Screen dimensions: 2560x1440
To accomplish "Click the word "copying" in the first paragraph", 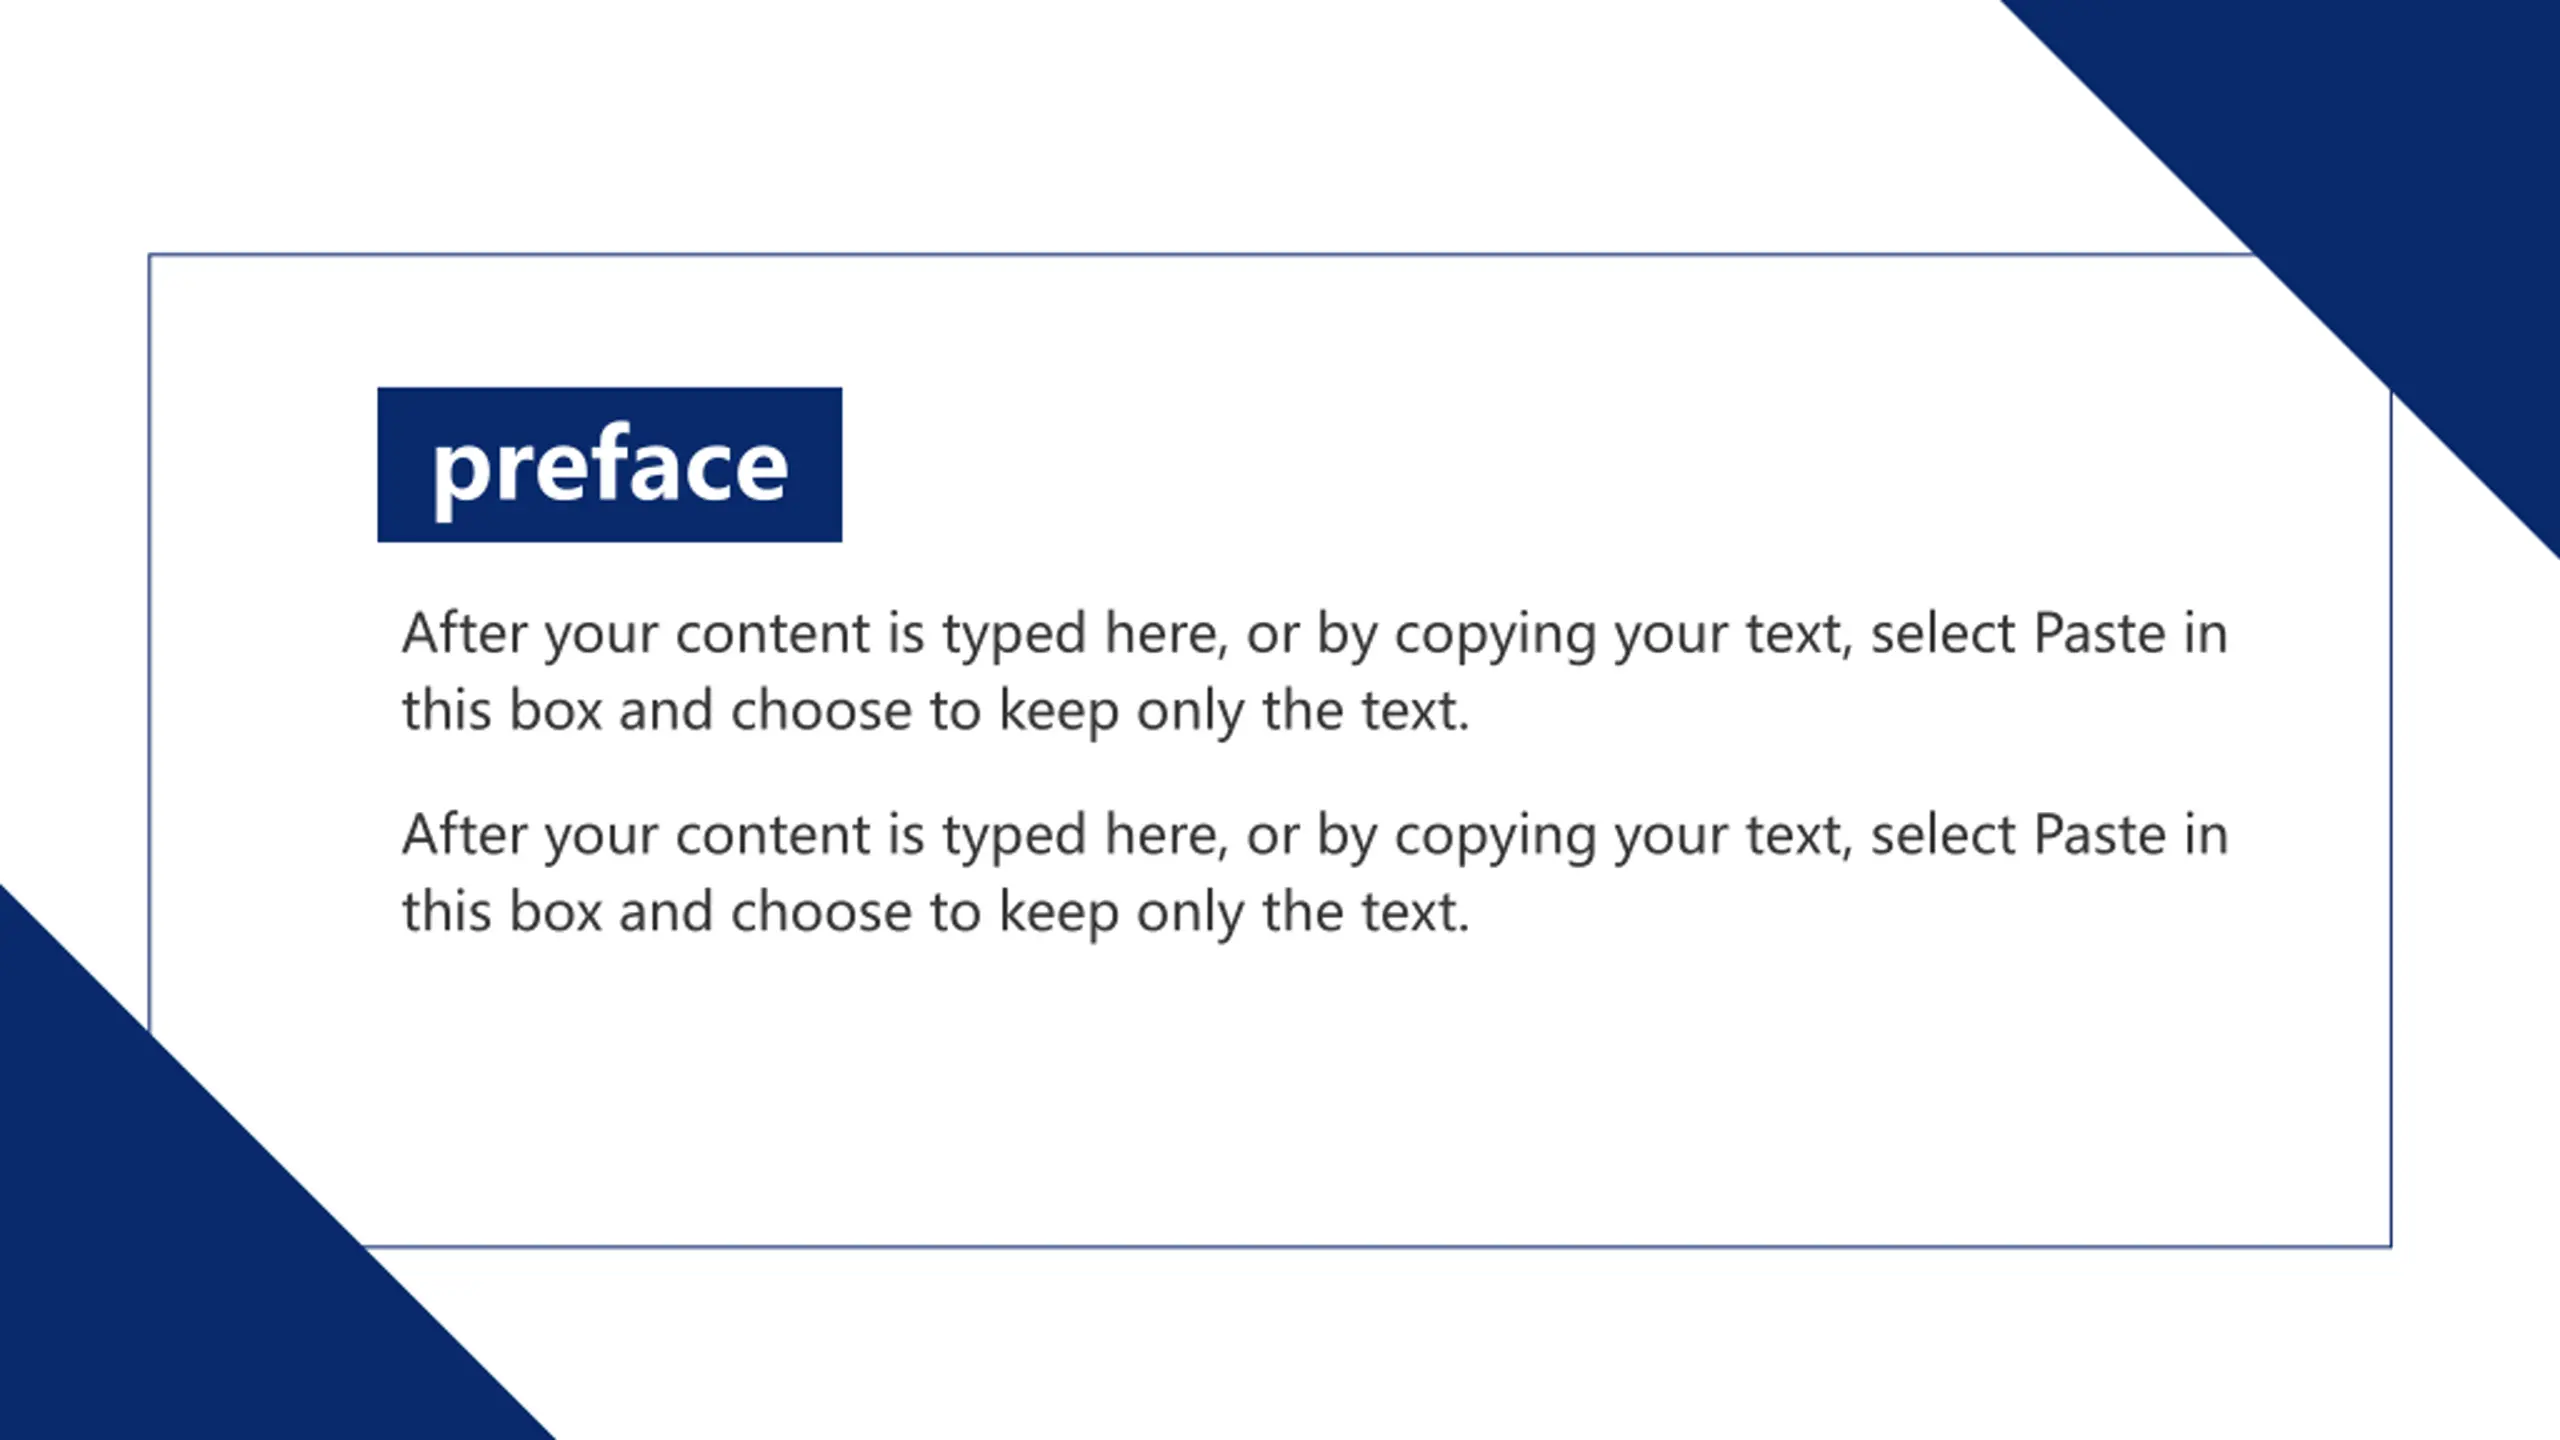I will click(x=1495, y=636).
